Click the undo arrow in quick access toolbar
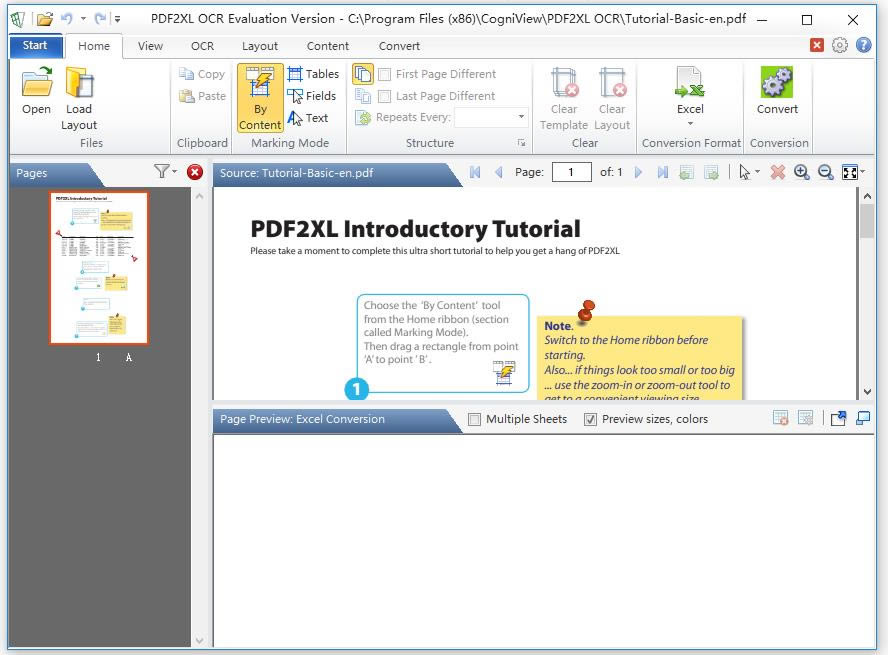Viewport: 888px width, 655px height. (x=67, y=19)
